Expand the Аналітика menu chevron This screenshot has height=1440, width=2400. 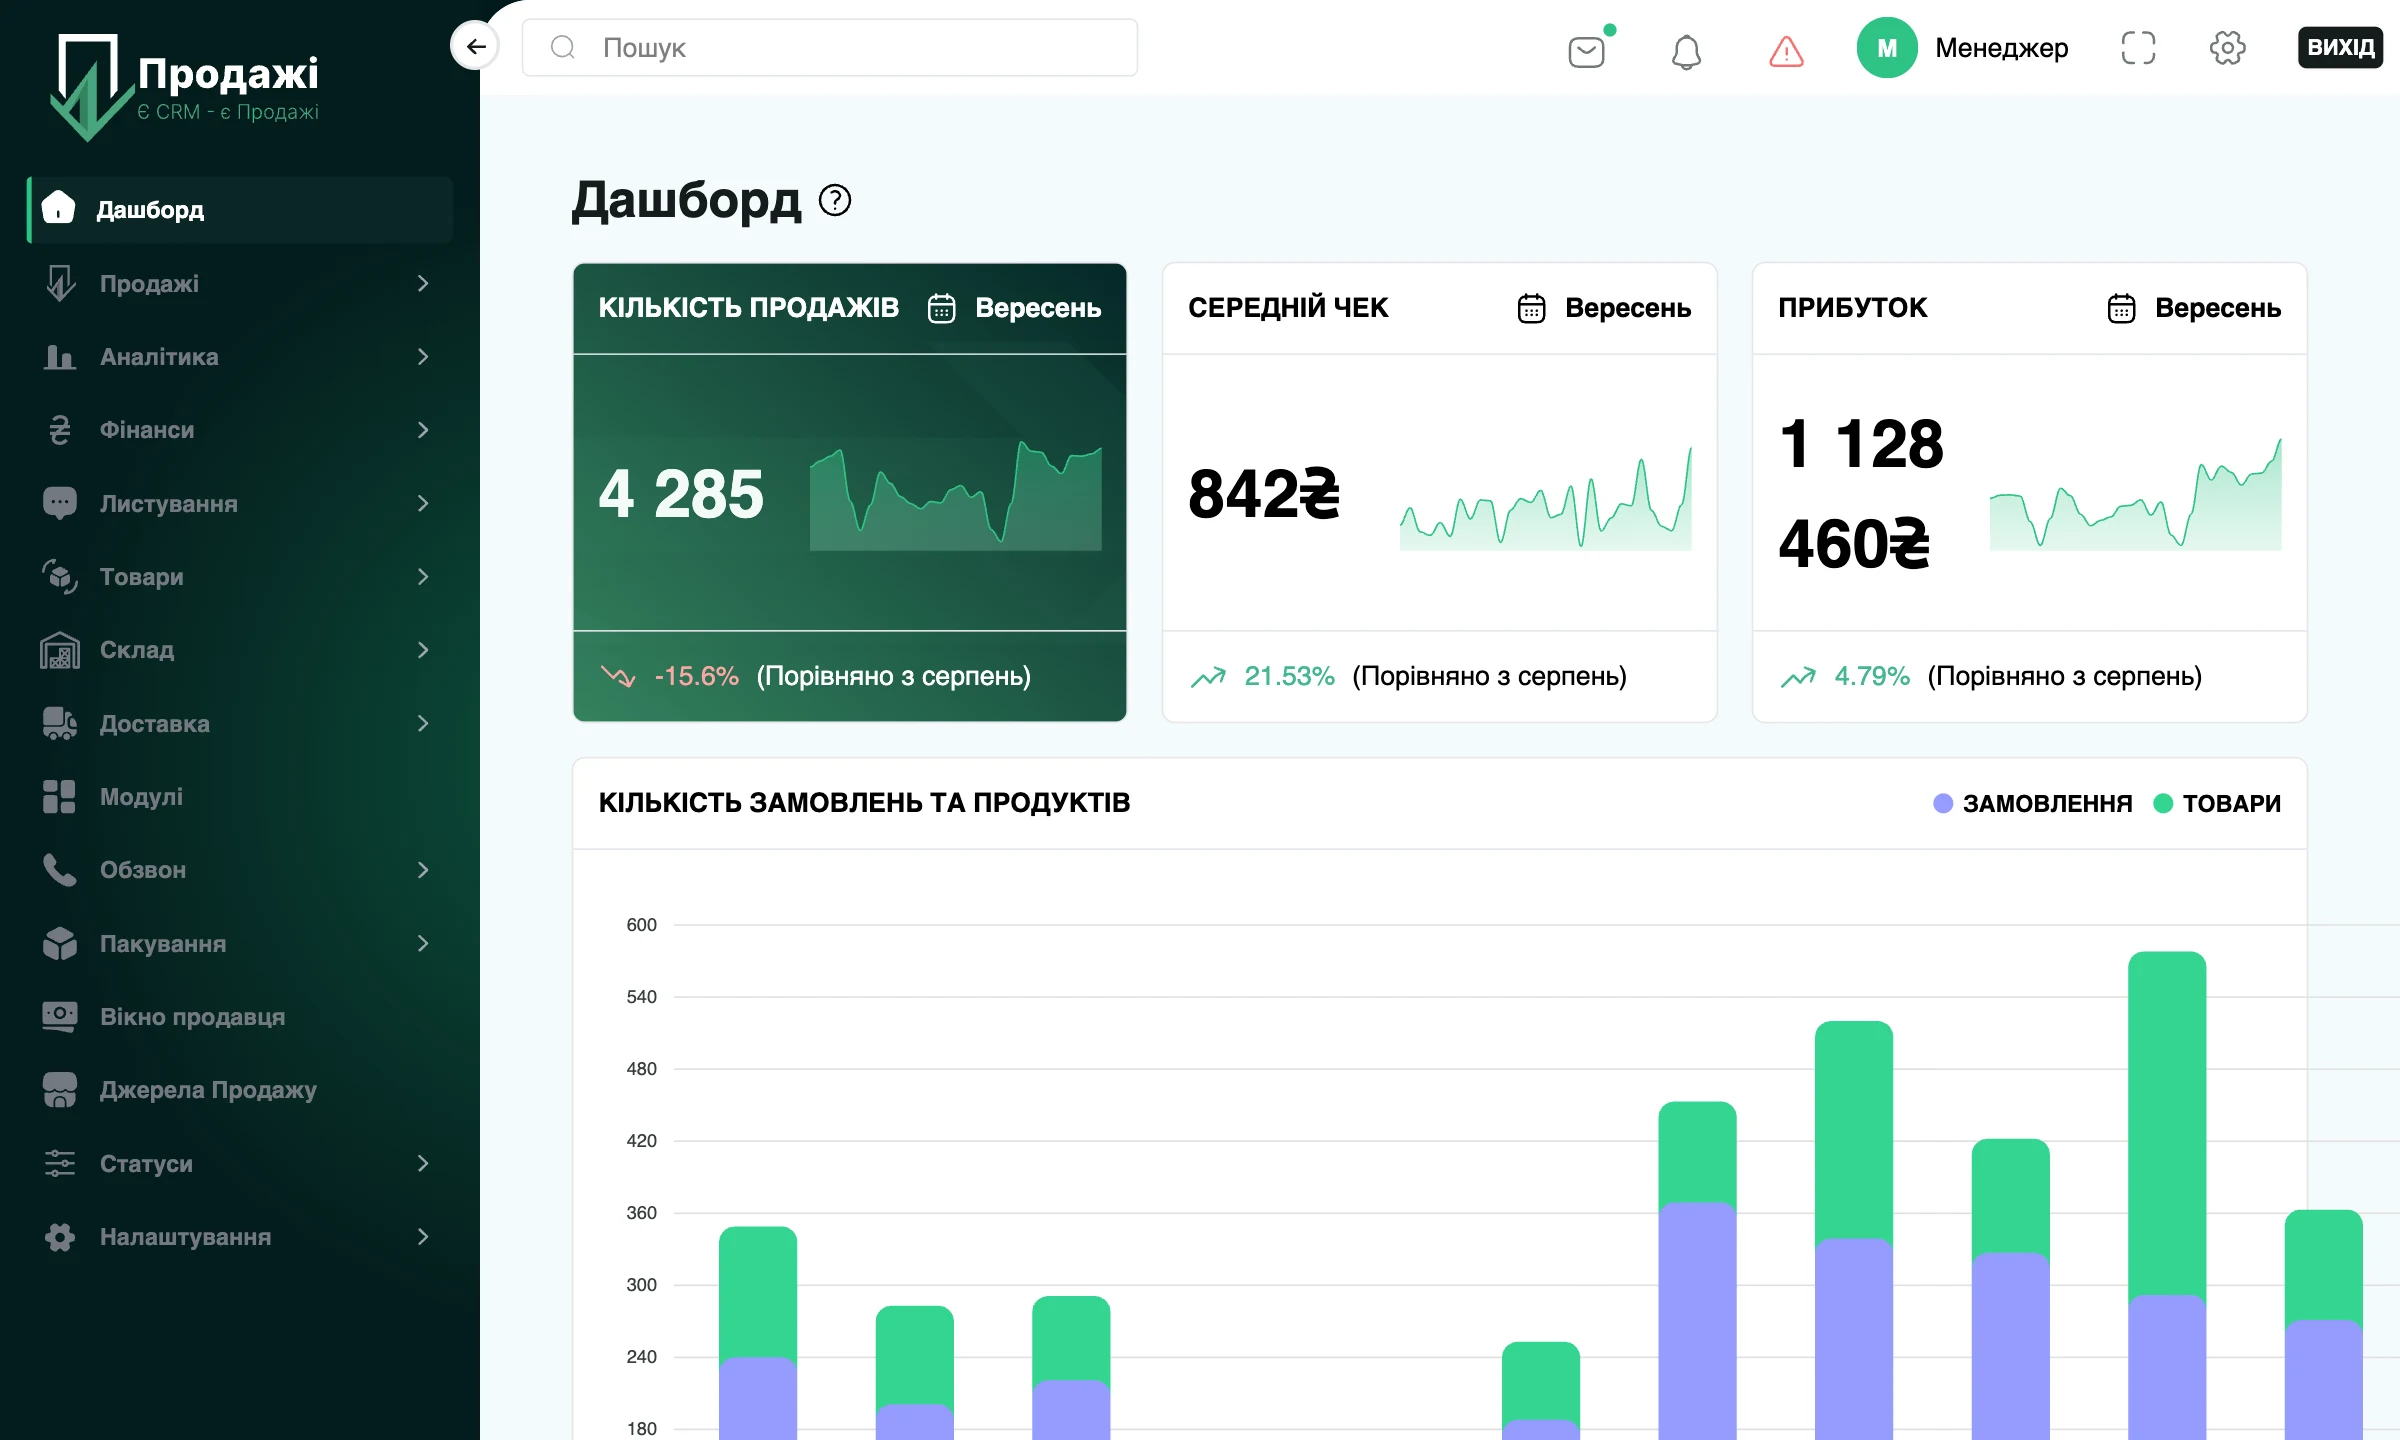[423, 356]
